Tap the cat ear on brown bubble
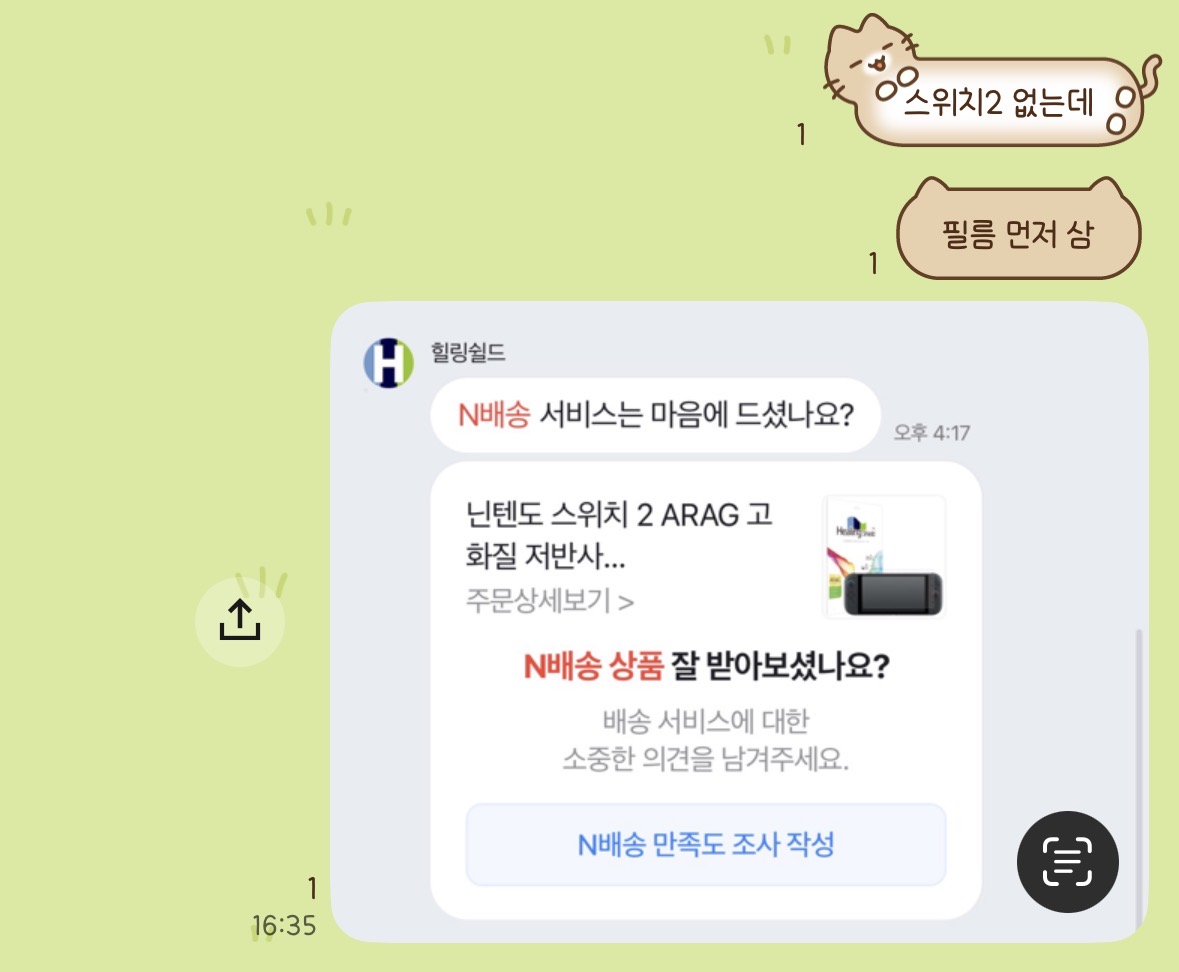The width and height of the screenshot is (1179, 972). pyautogui.click(x=932, y=188)
